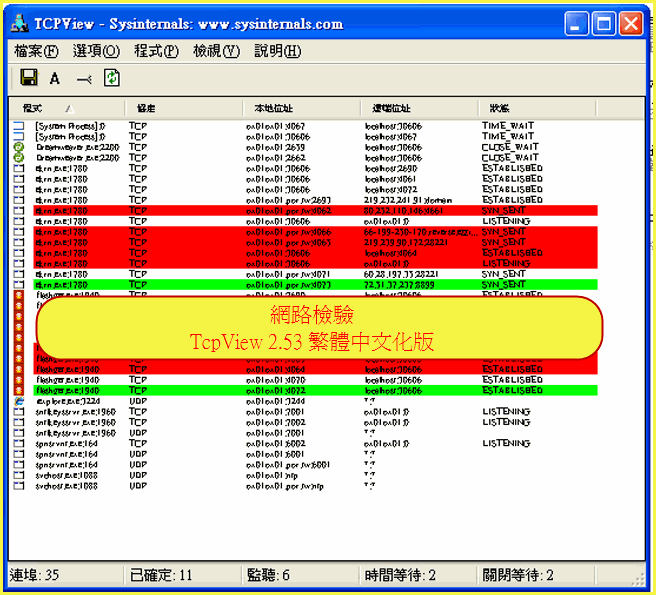656x595 pixels.
Task: Open the 檢視(V) menu
Action: click(x=217, y=51)
